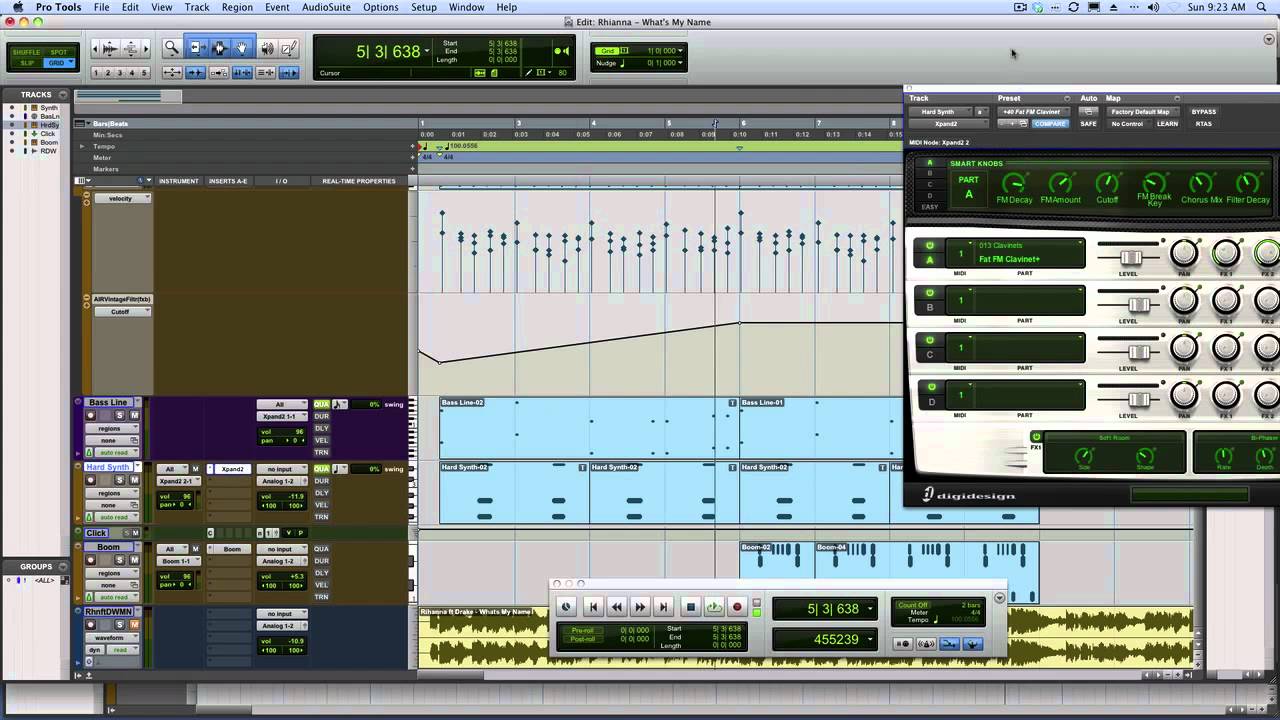Image resolution: width=1280 pixels, height=720 pixels.
Task: Mute the Hard Synth track
Action: click(x=134, y=480)
